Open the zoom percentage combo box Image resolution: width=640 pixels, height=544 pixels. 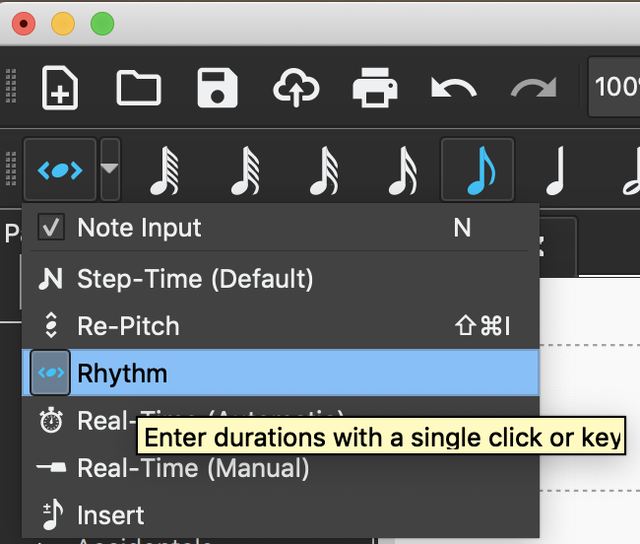[x=615, y=87]
